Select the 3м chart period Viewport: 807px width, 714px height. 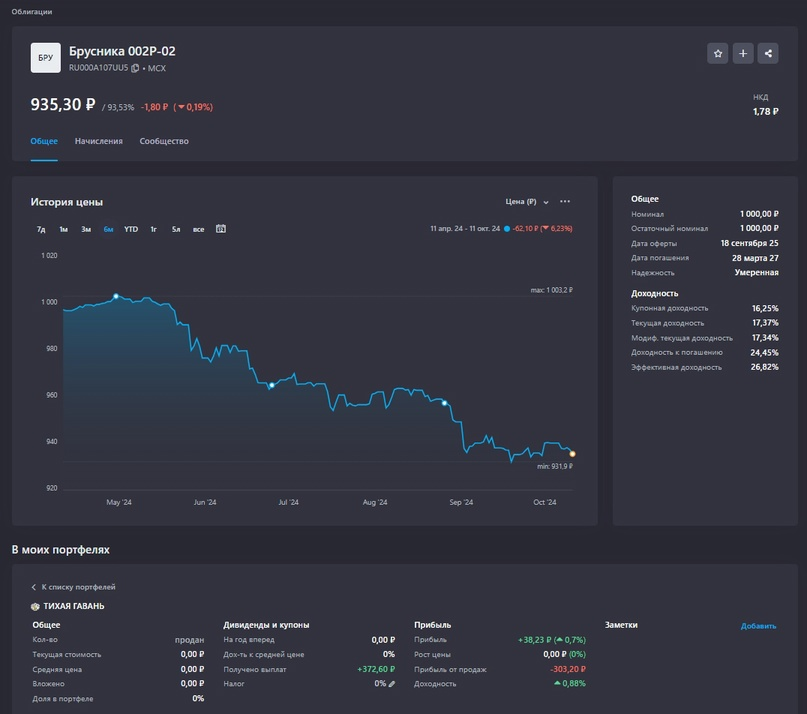pyautogui.click(x=86, y=229)
